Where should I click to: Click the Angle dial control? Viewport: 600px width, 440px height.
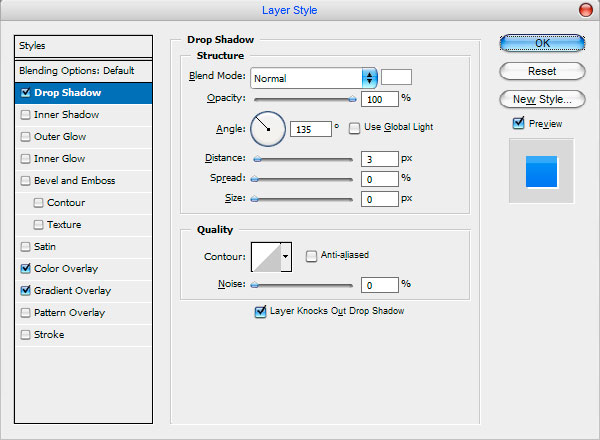(x=268, y=129)
